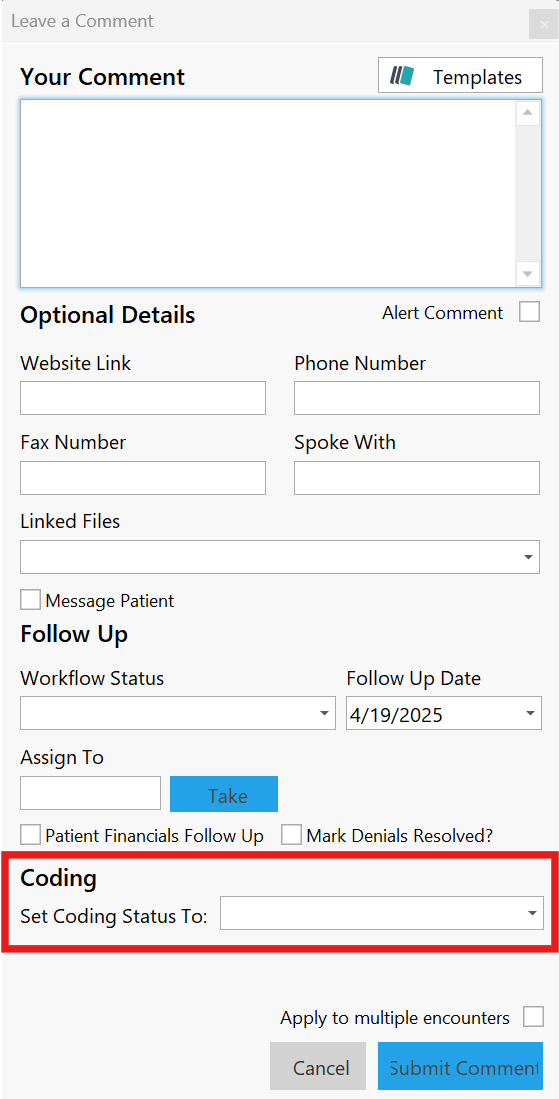The image size is (559, 1099).
Task: Tick Patient Financials Follow Up checkbox
Action: coord(31,835)
